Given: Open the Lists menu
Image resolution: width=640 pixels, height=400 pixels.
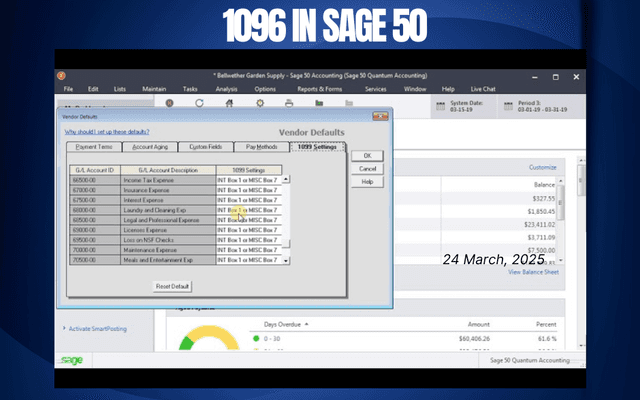Looking at the screenshot, I should click(x=120, y=89).
